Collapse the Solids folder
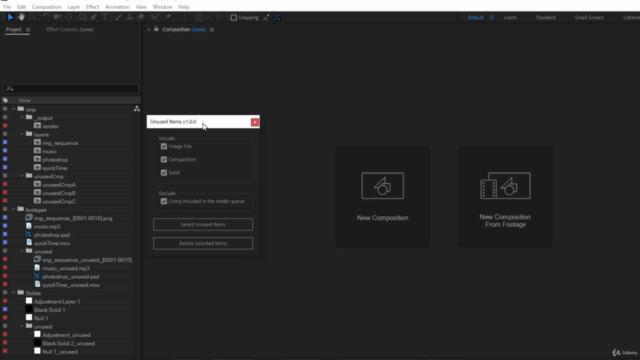The image size is (640, 360). coord(13,292)
